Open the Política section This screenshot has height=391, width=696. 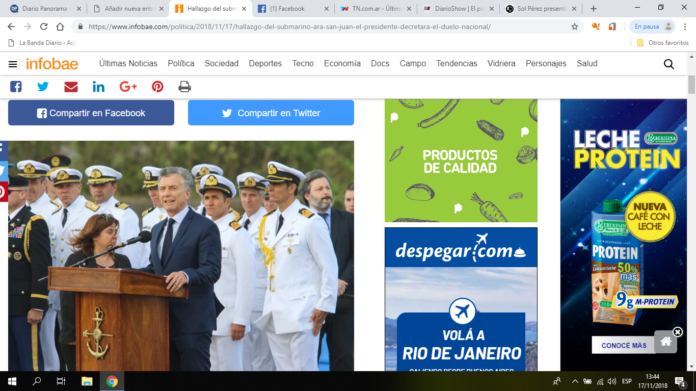pyautogui.click(x=181, y=63)
